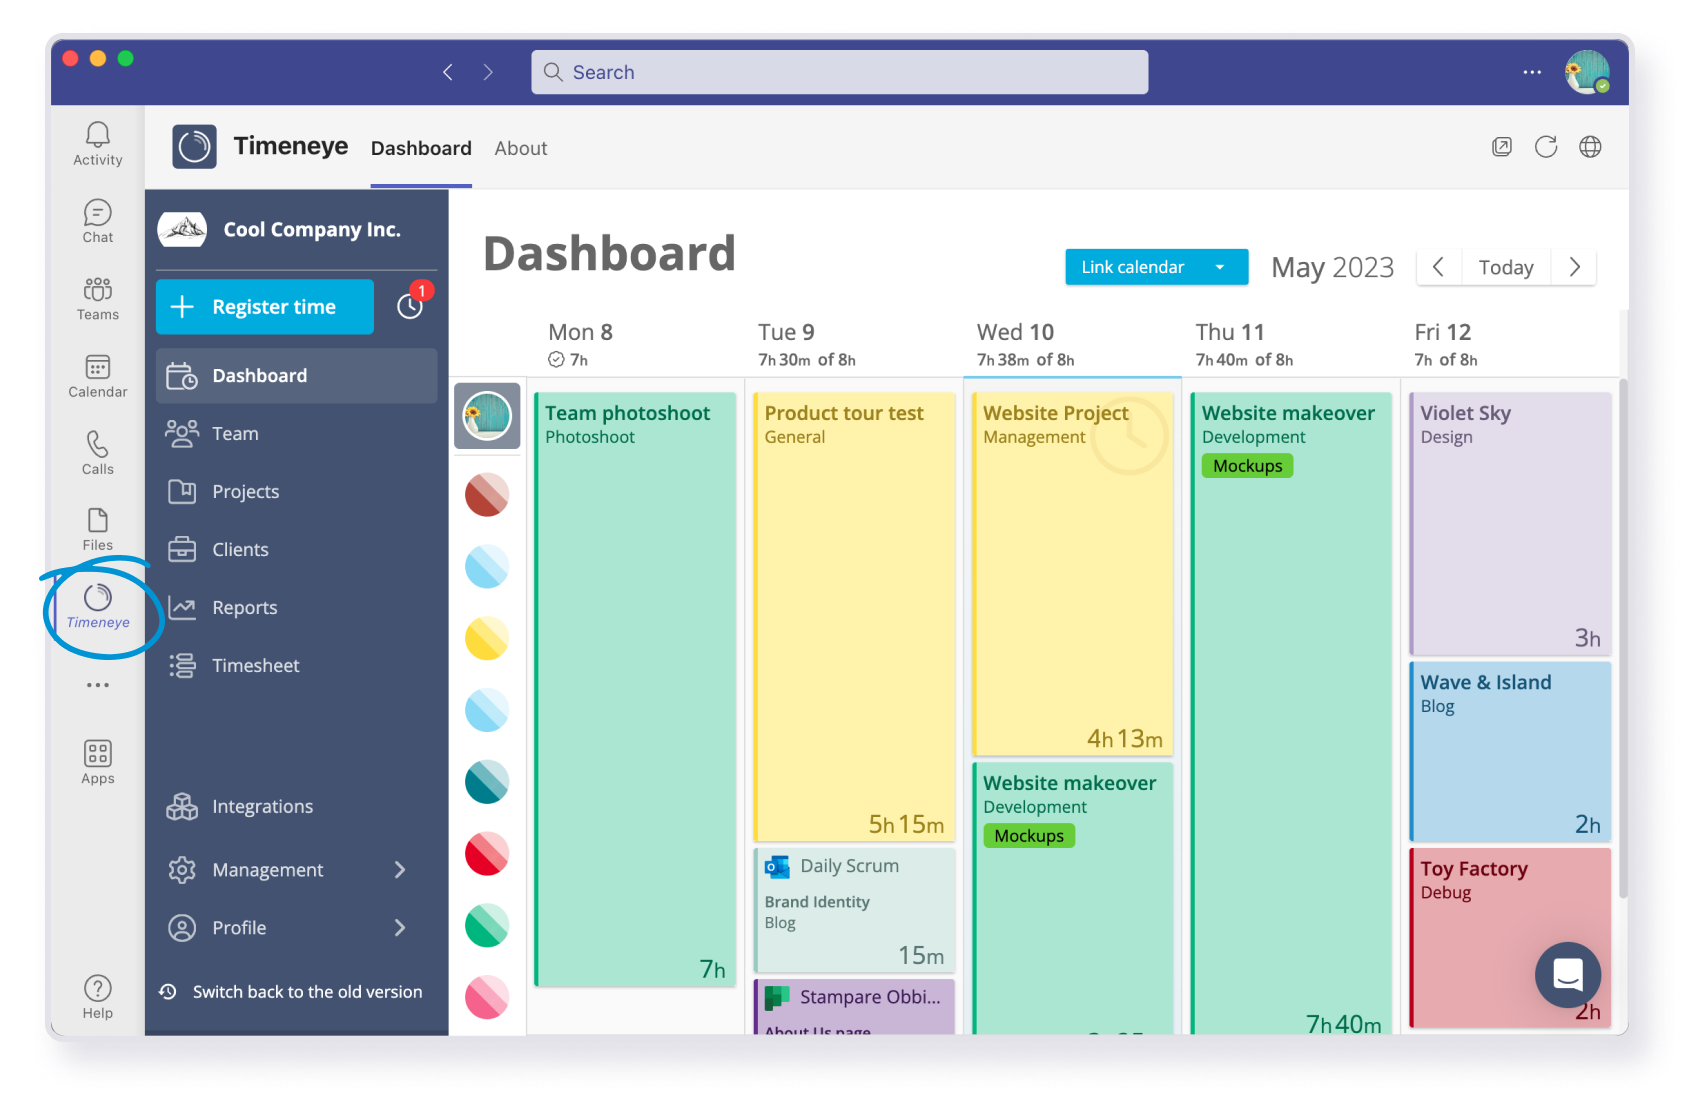Open the Link calendar dropdown arrow
The height and width of the screenshot is (1117, 1704).
[x=1221, y=267]
